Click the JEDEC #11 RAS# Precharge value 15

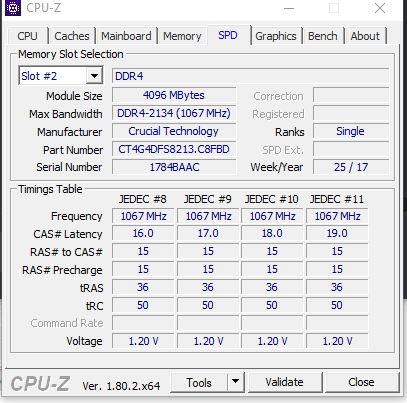click(x=337, y=269)
